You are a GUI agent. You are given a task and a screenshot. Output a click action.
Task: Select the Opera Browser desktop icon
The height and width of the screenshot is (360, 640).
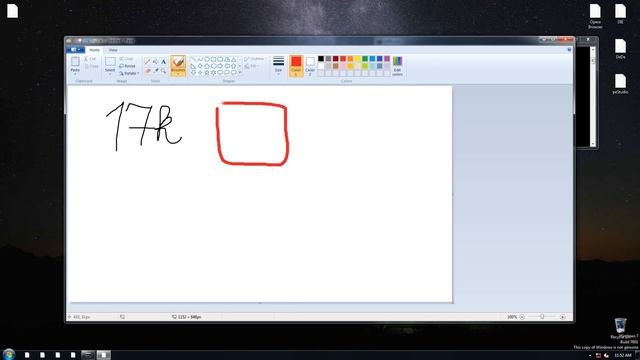[x=595, y=16]
